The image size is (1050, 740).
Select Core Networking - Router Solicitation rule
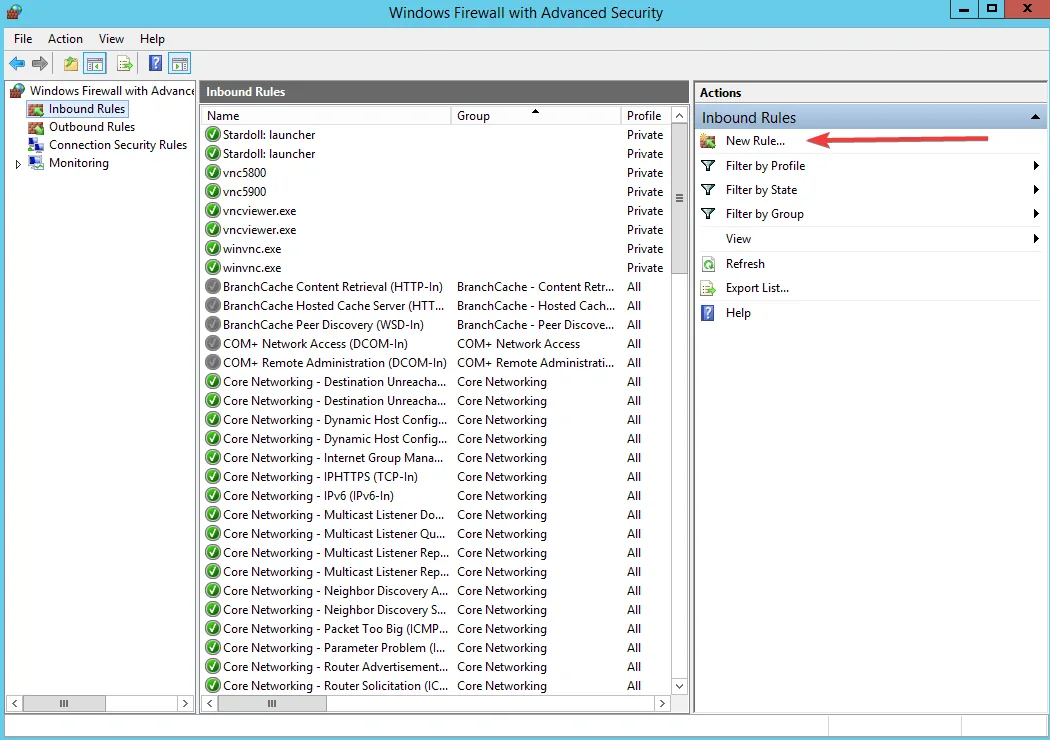coord(335,686)
